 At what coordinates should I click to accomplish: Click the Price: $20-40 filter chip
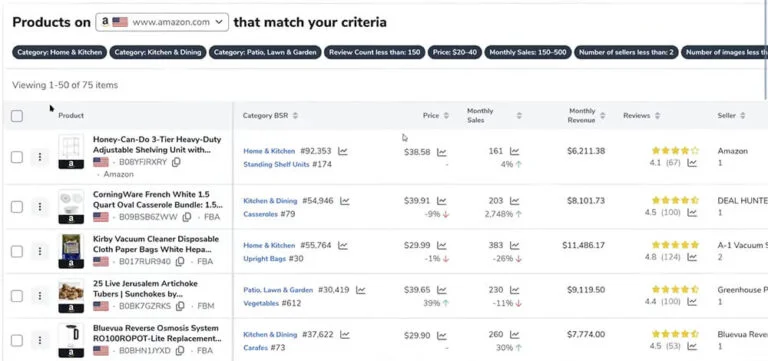pyautogui.click(x=455, y=52)
